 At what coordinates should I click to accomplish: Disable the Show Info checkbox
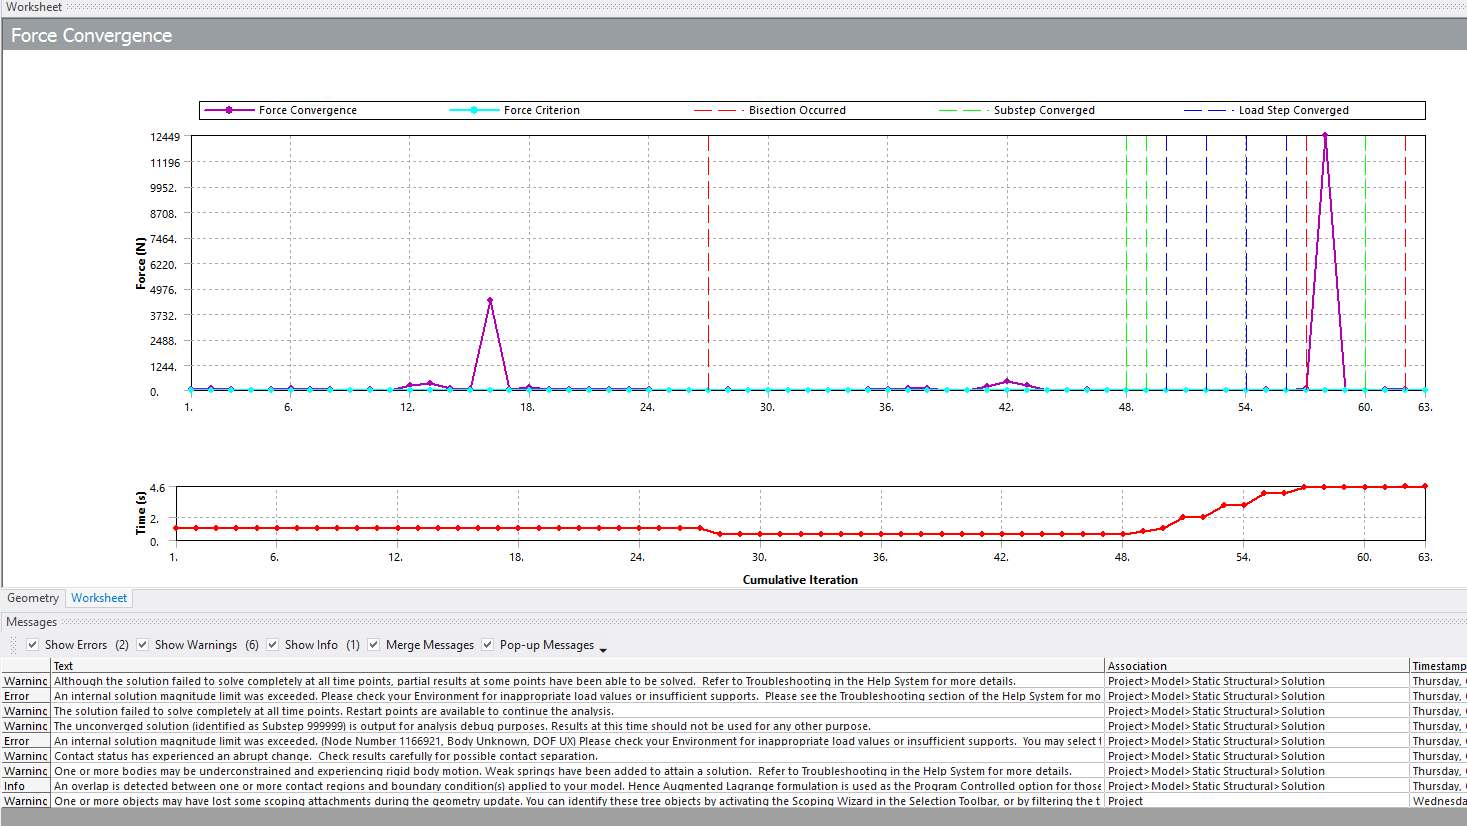tap(273, 645)
